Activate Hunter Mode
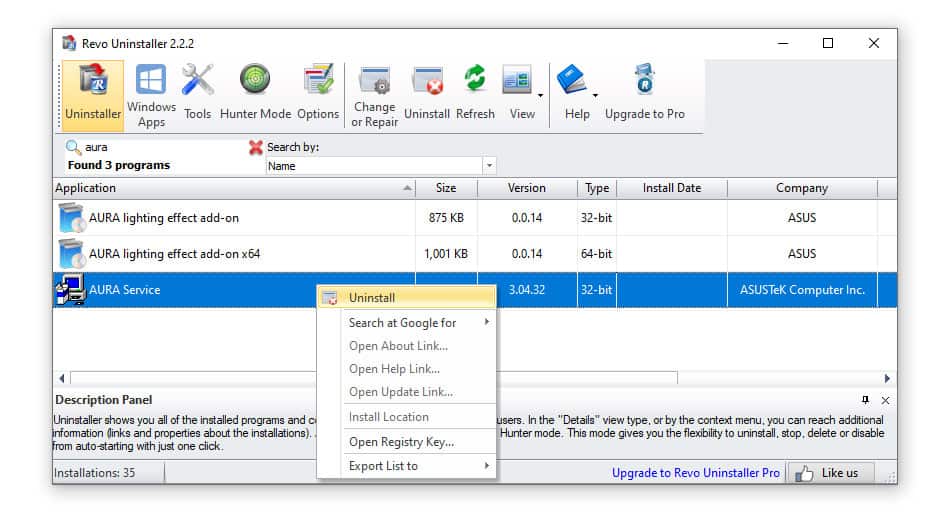The image size is (949, 525). [x=255, y=92]
